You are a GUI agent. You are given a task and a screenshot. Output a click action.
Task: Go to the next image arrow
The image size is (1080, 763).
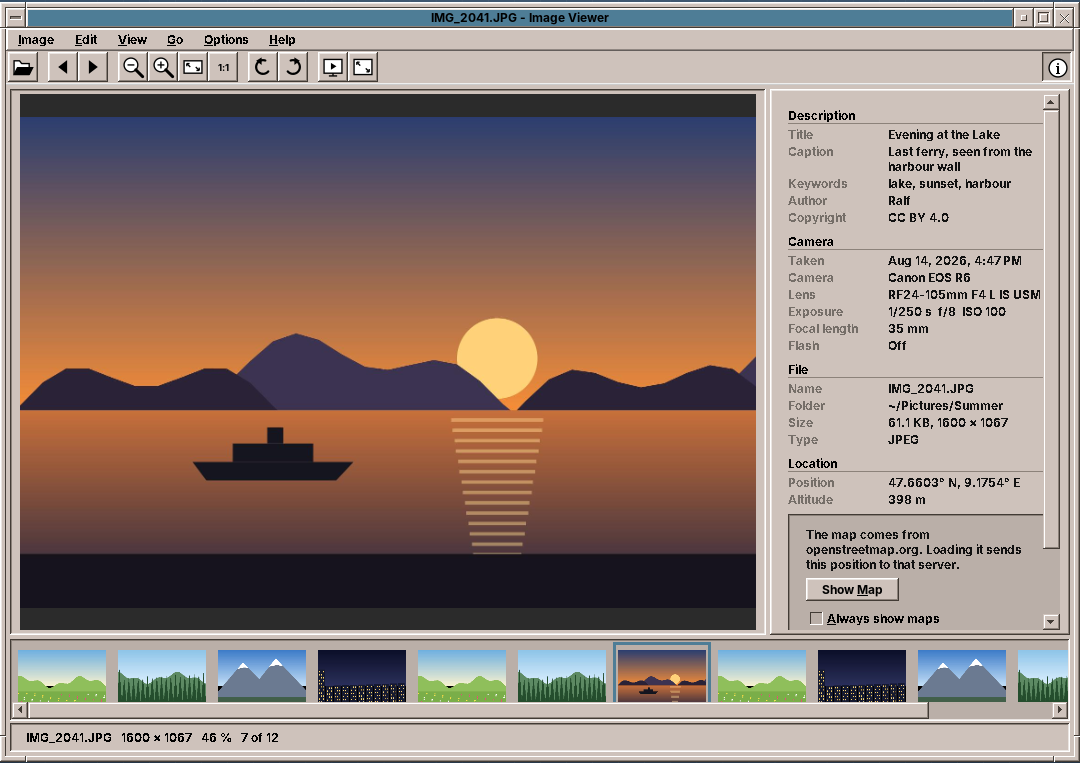click(x=93, y=67)
